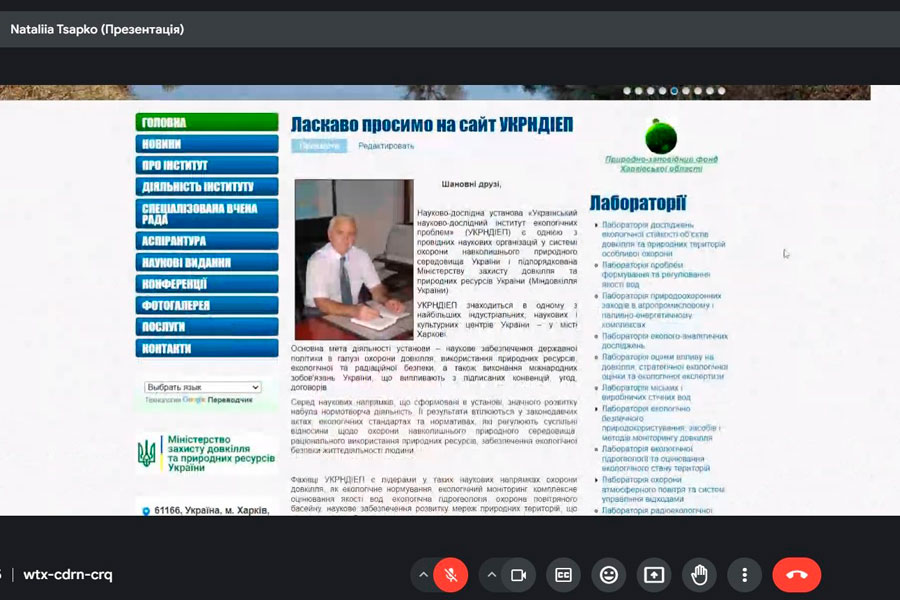
Task: Open Лабораторія природоохоронних заходів link
Action: [661, 310]
